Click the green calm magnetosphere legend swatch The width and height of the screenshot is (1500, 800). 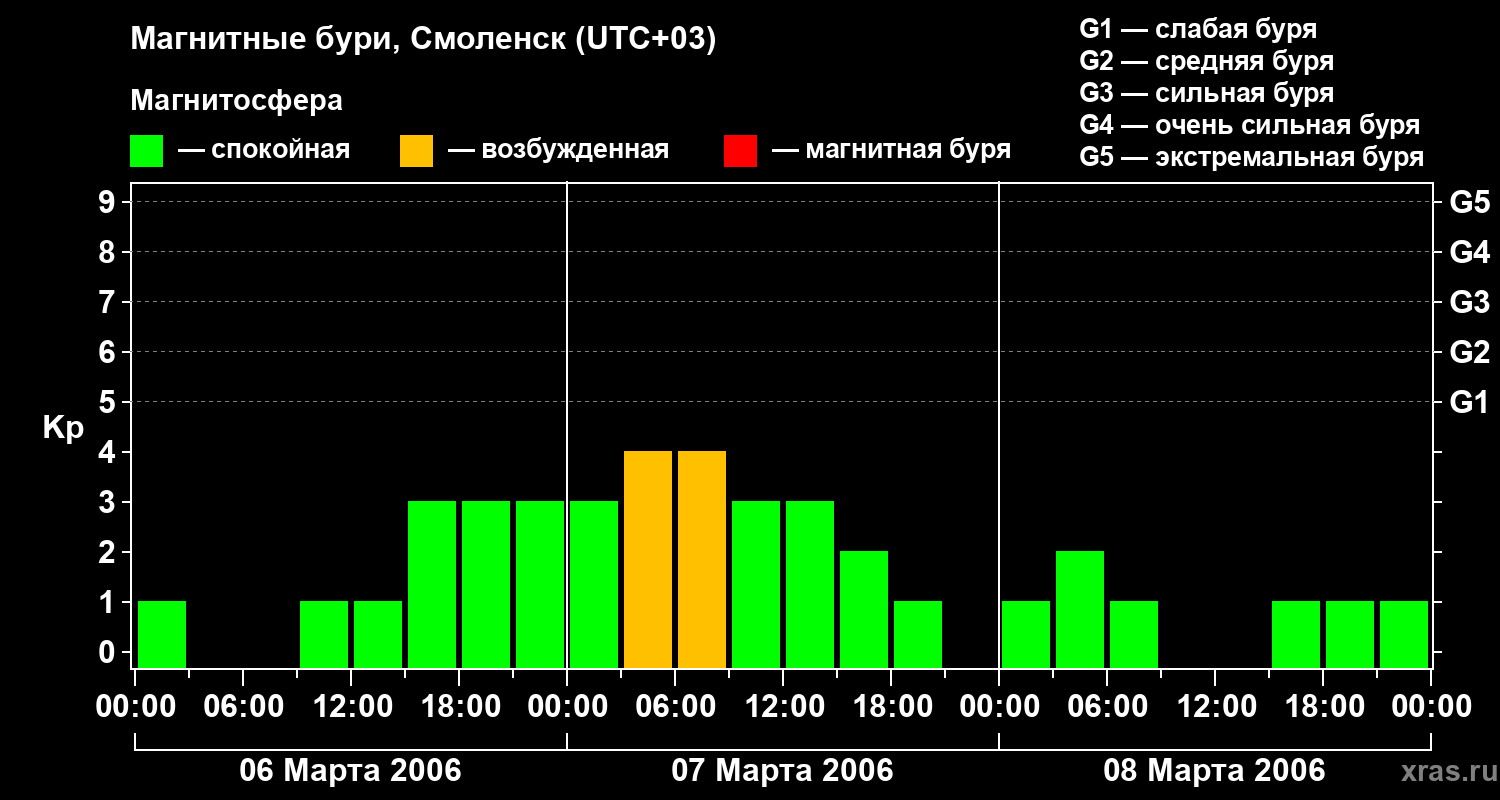146,150
